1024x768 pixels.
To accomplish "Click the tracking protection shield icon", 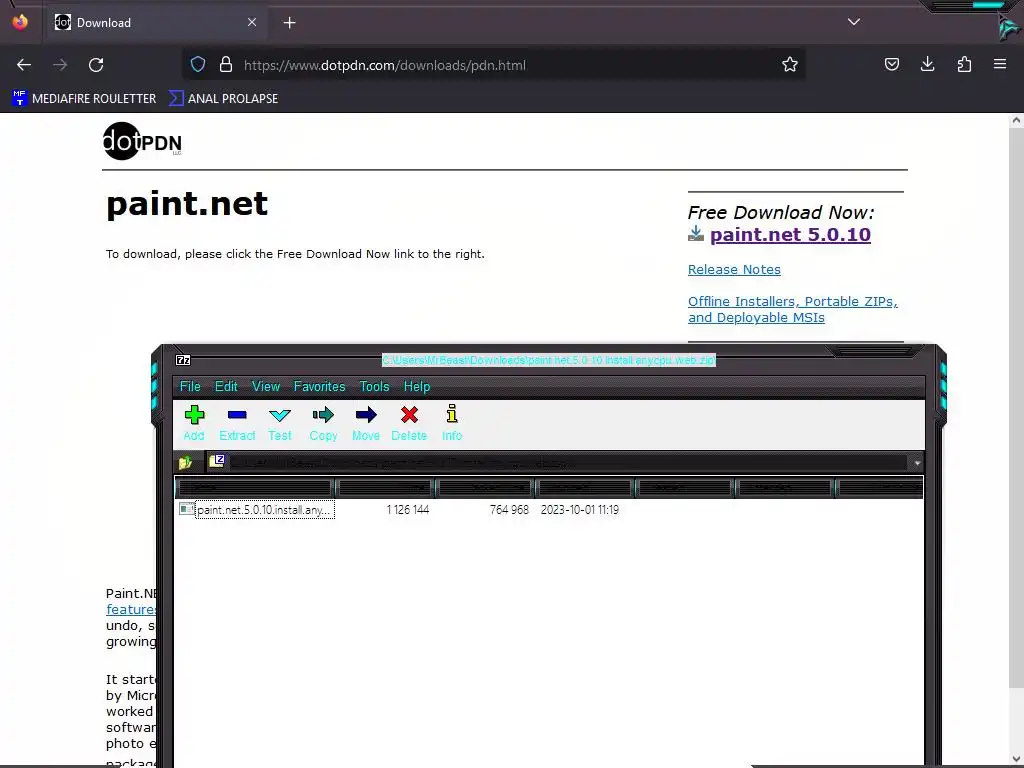I will pos(198,65).
